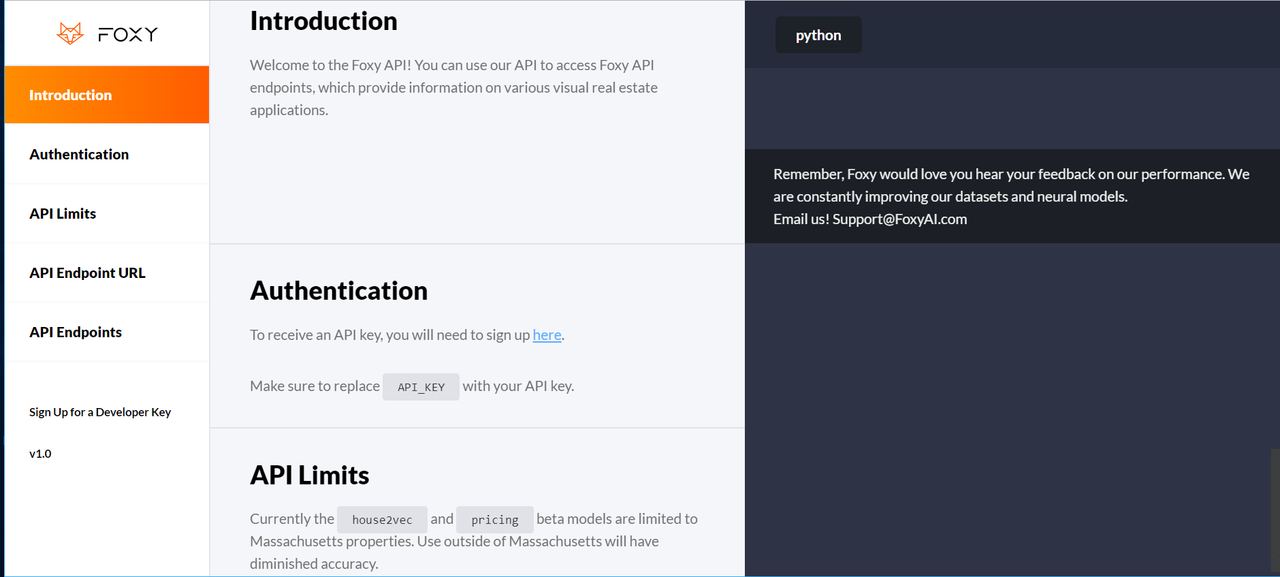Image resolution: width=1280 pixels, height=577 pixels.
Task: Click the pricing code label
Action: coord(495,519)
